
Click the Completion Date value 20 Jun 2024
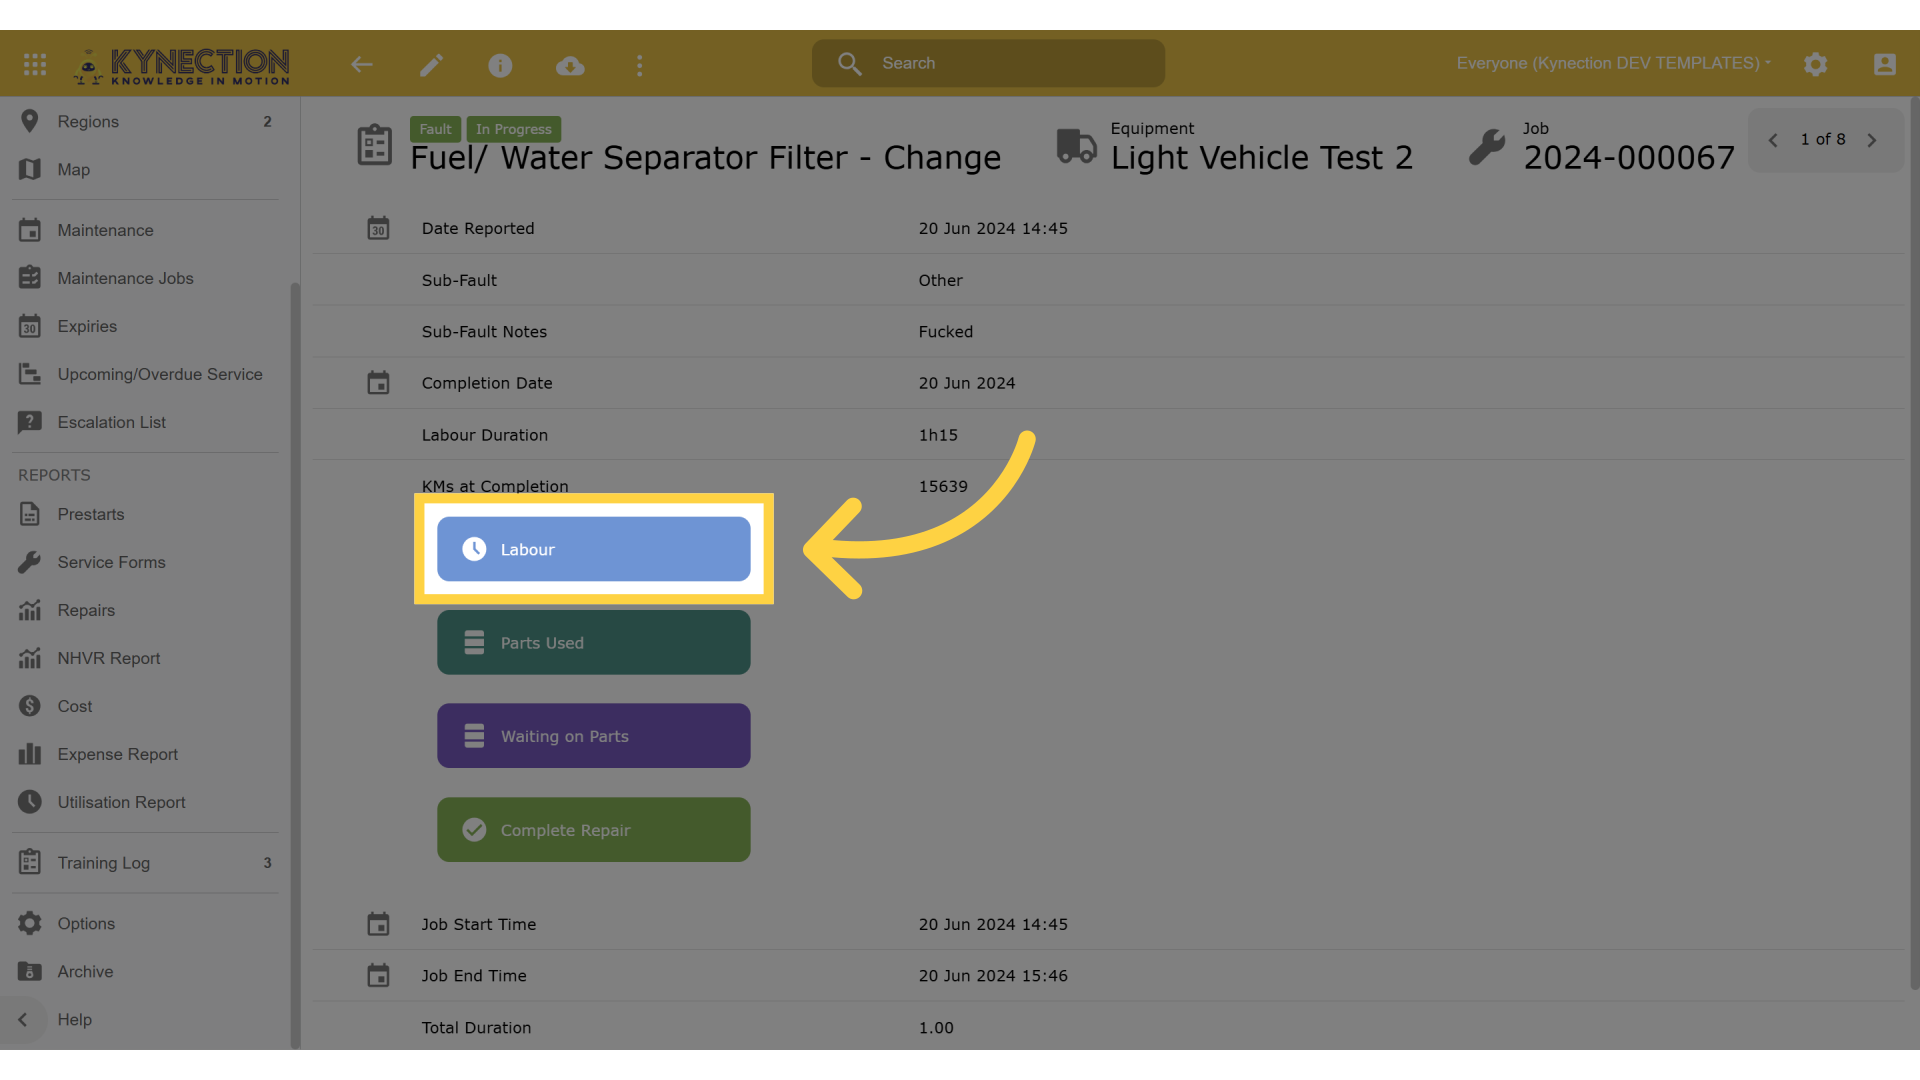pyautogui.click(x=967, y=383)
